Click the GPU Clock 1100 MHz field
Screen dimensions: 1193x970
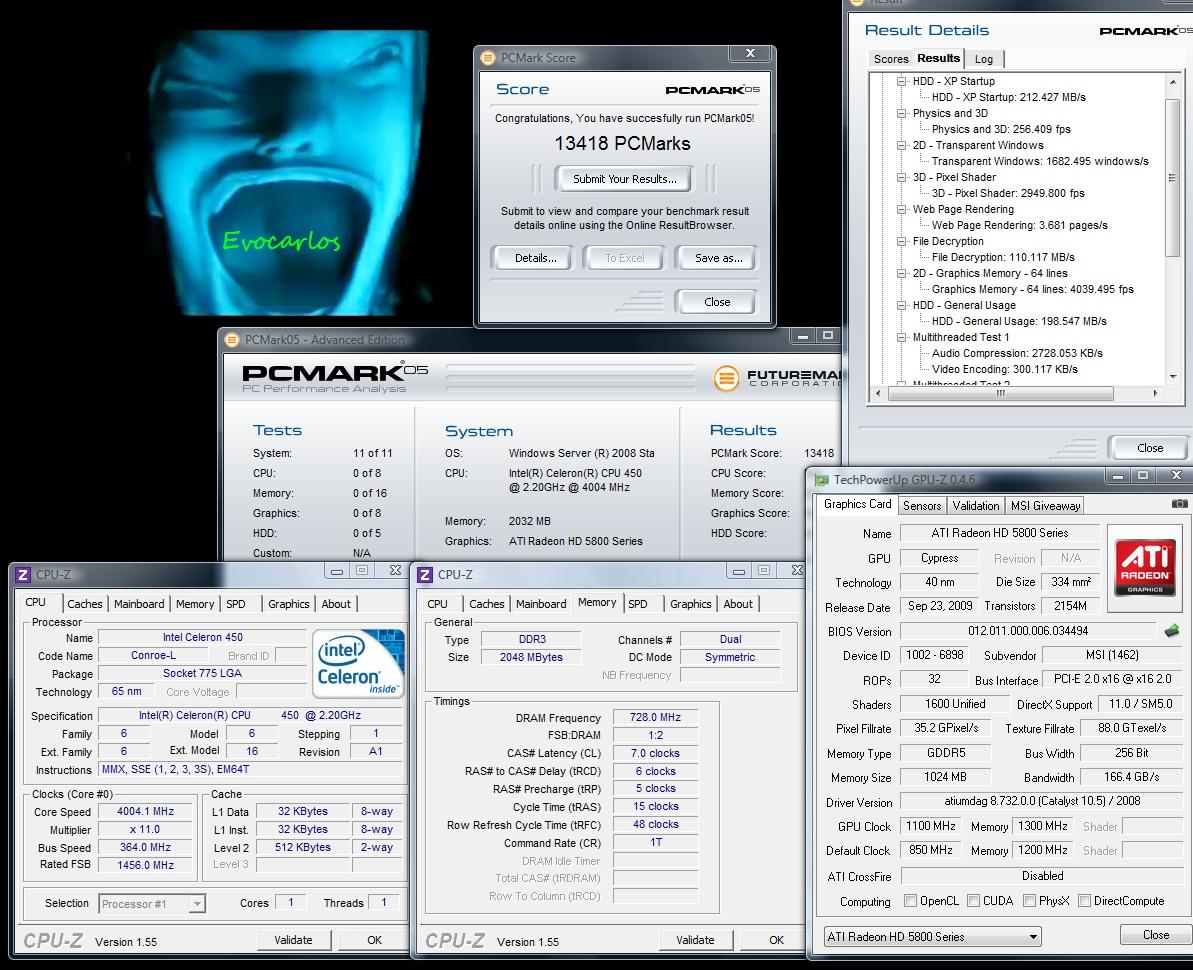coord(931,826)
